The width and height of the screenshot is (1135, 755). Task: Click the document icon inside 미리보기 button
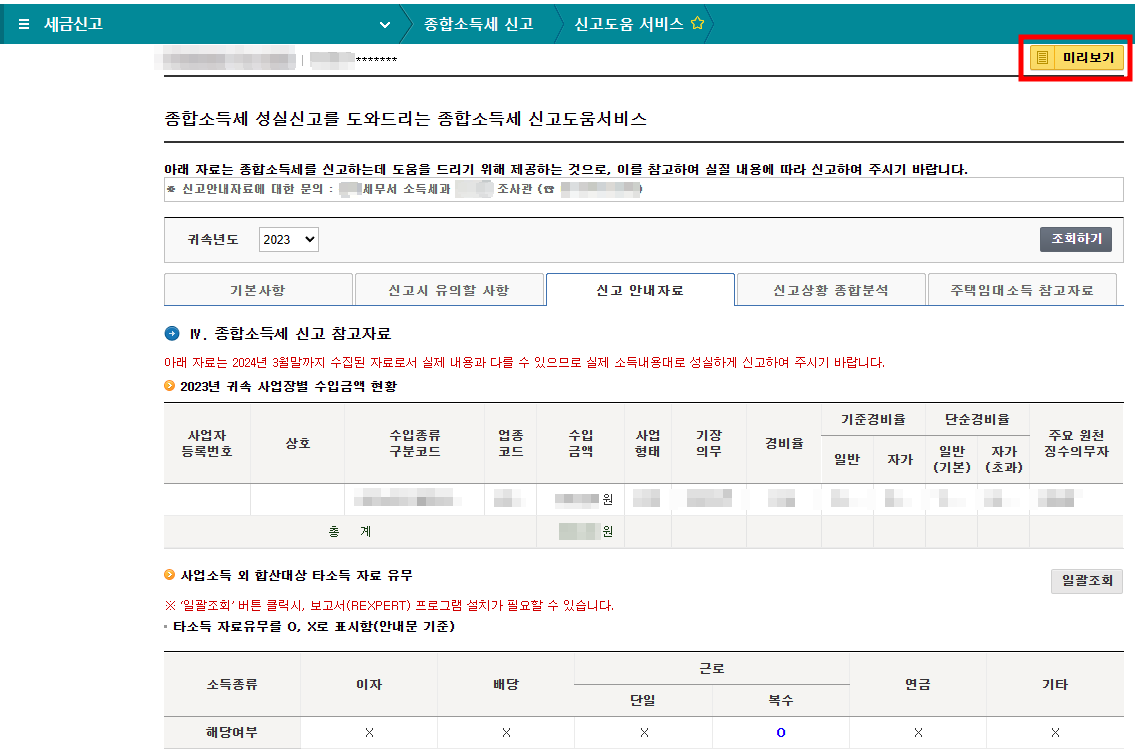point(1044,58)
